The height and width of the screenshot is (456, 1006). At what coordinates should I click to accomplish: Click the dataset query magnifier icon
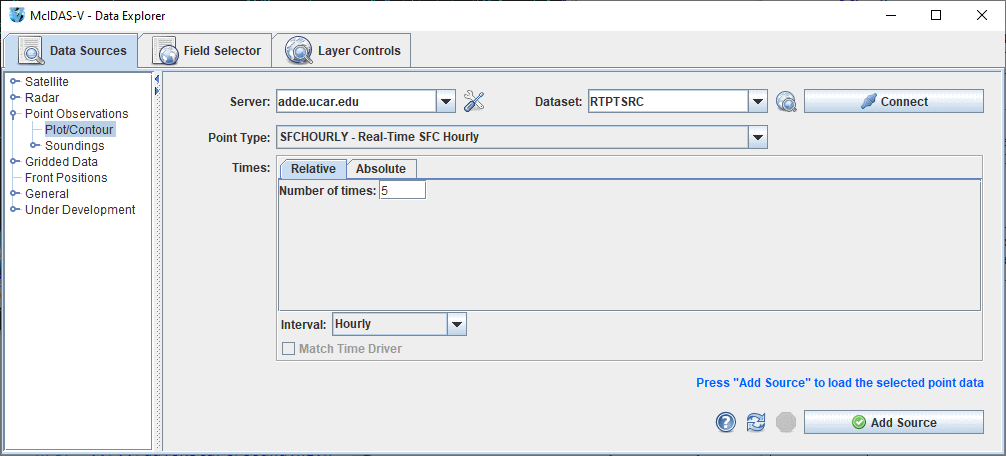pos(786,102)
